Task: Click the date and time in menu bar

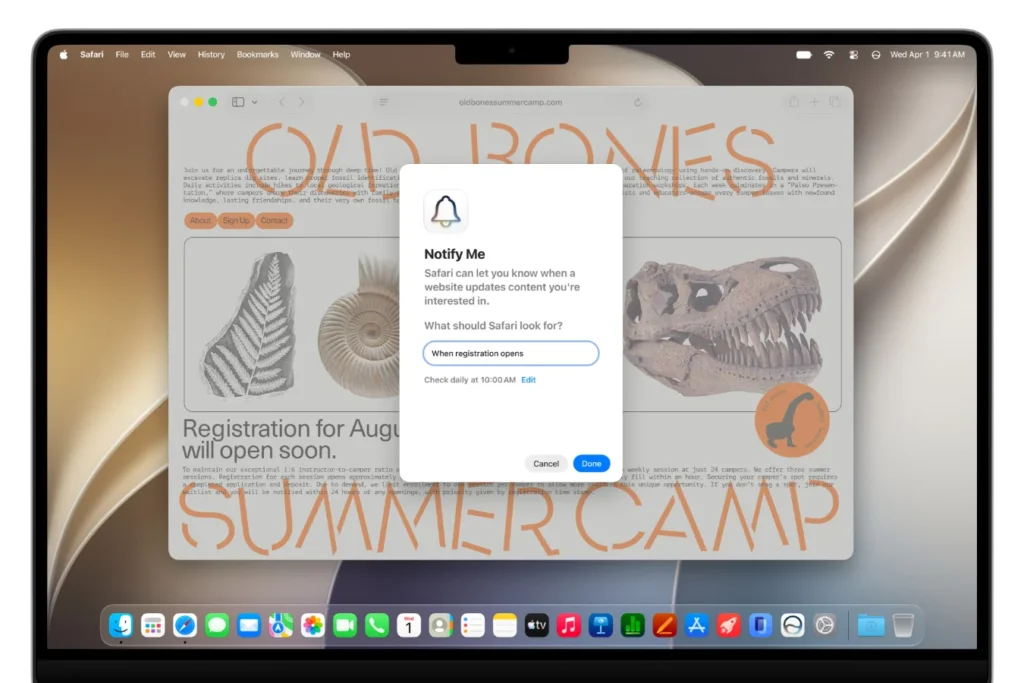Action: pos(927,55)
